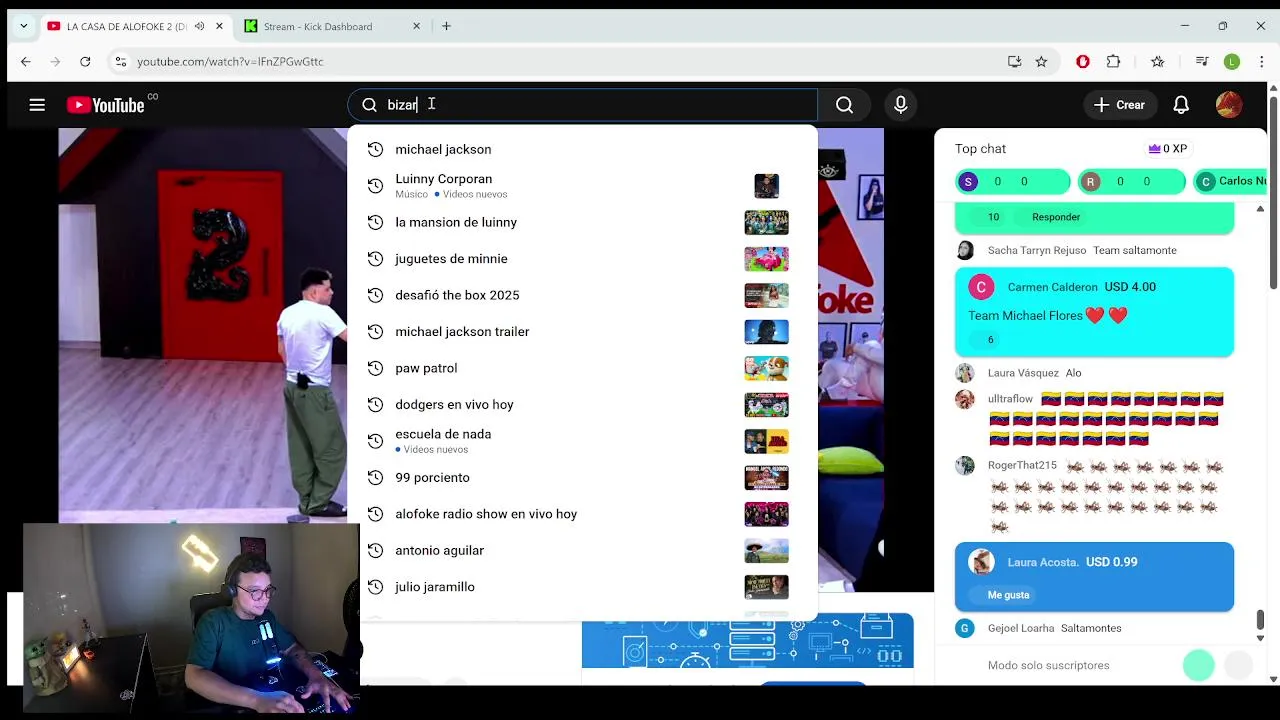Open the Carlos leaderboard chip
1280x720 pixels.
pos(1232,181)
